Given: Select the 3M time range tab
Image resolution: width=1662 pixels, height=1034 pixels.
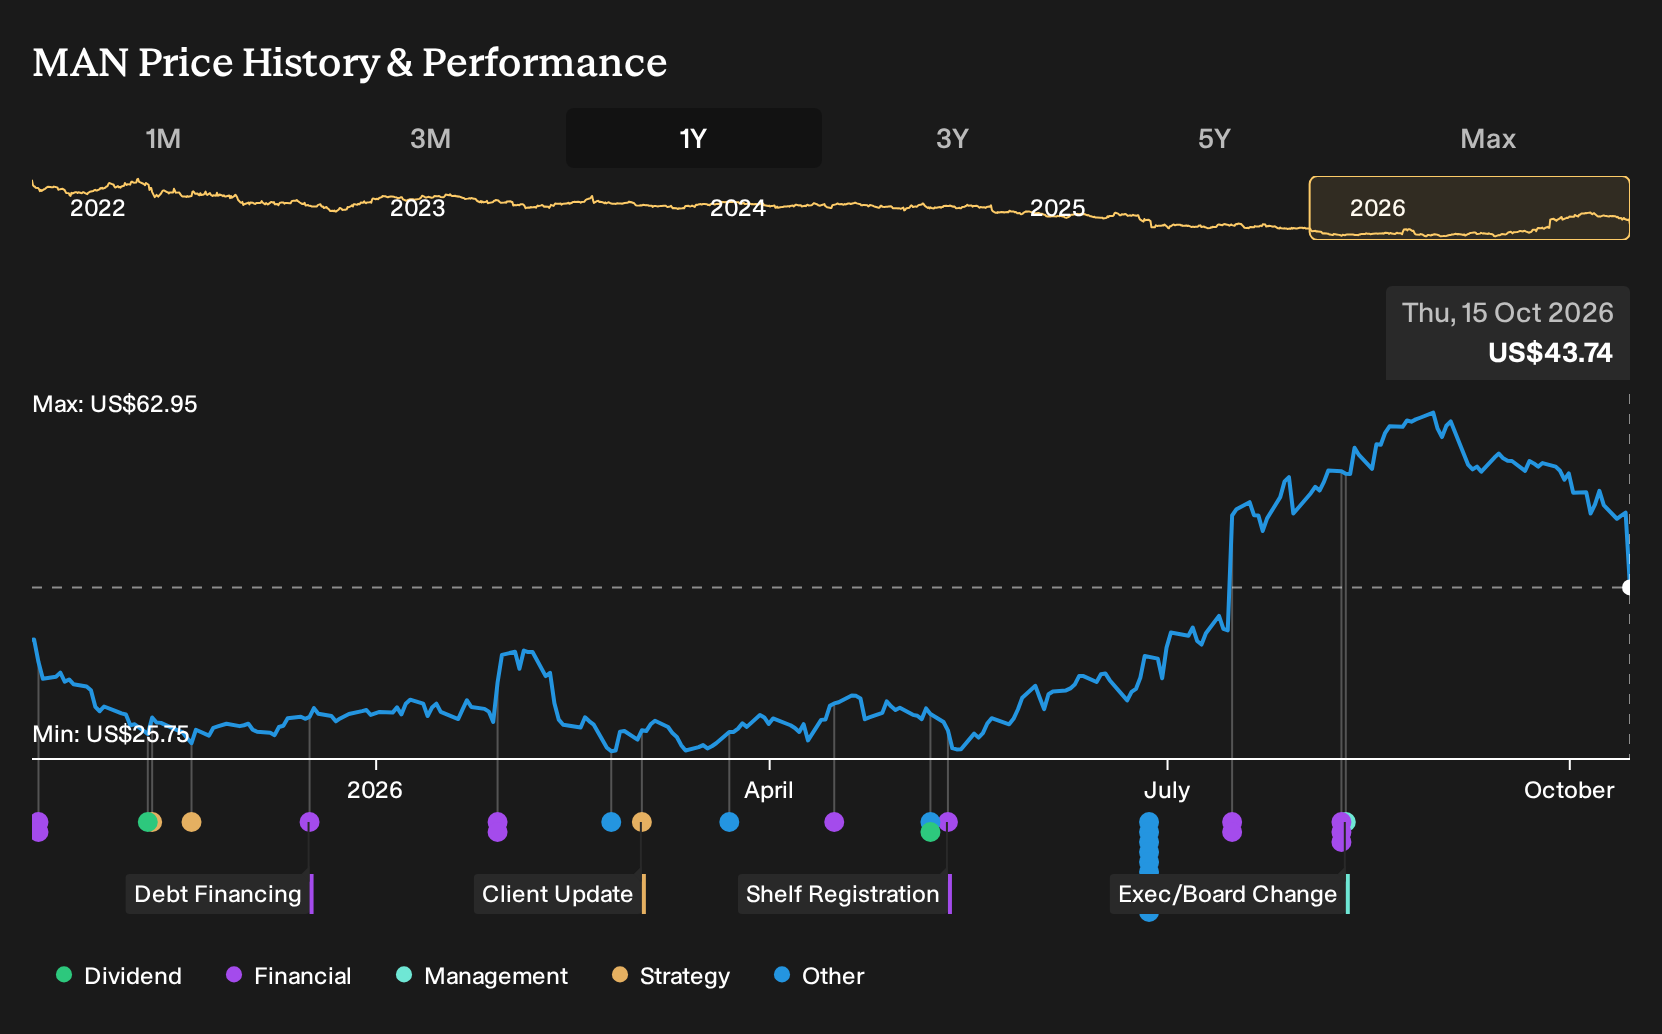Looking at the screenshot, I should tap(430, 138).
